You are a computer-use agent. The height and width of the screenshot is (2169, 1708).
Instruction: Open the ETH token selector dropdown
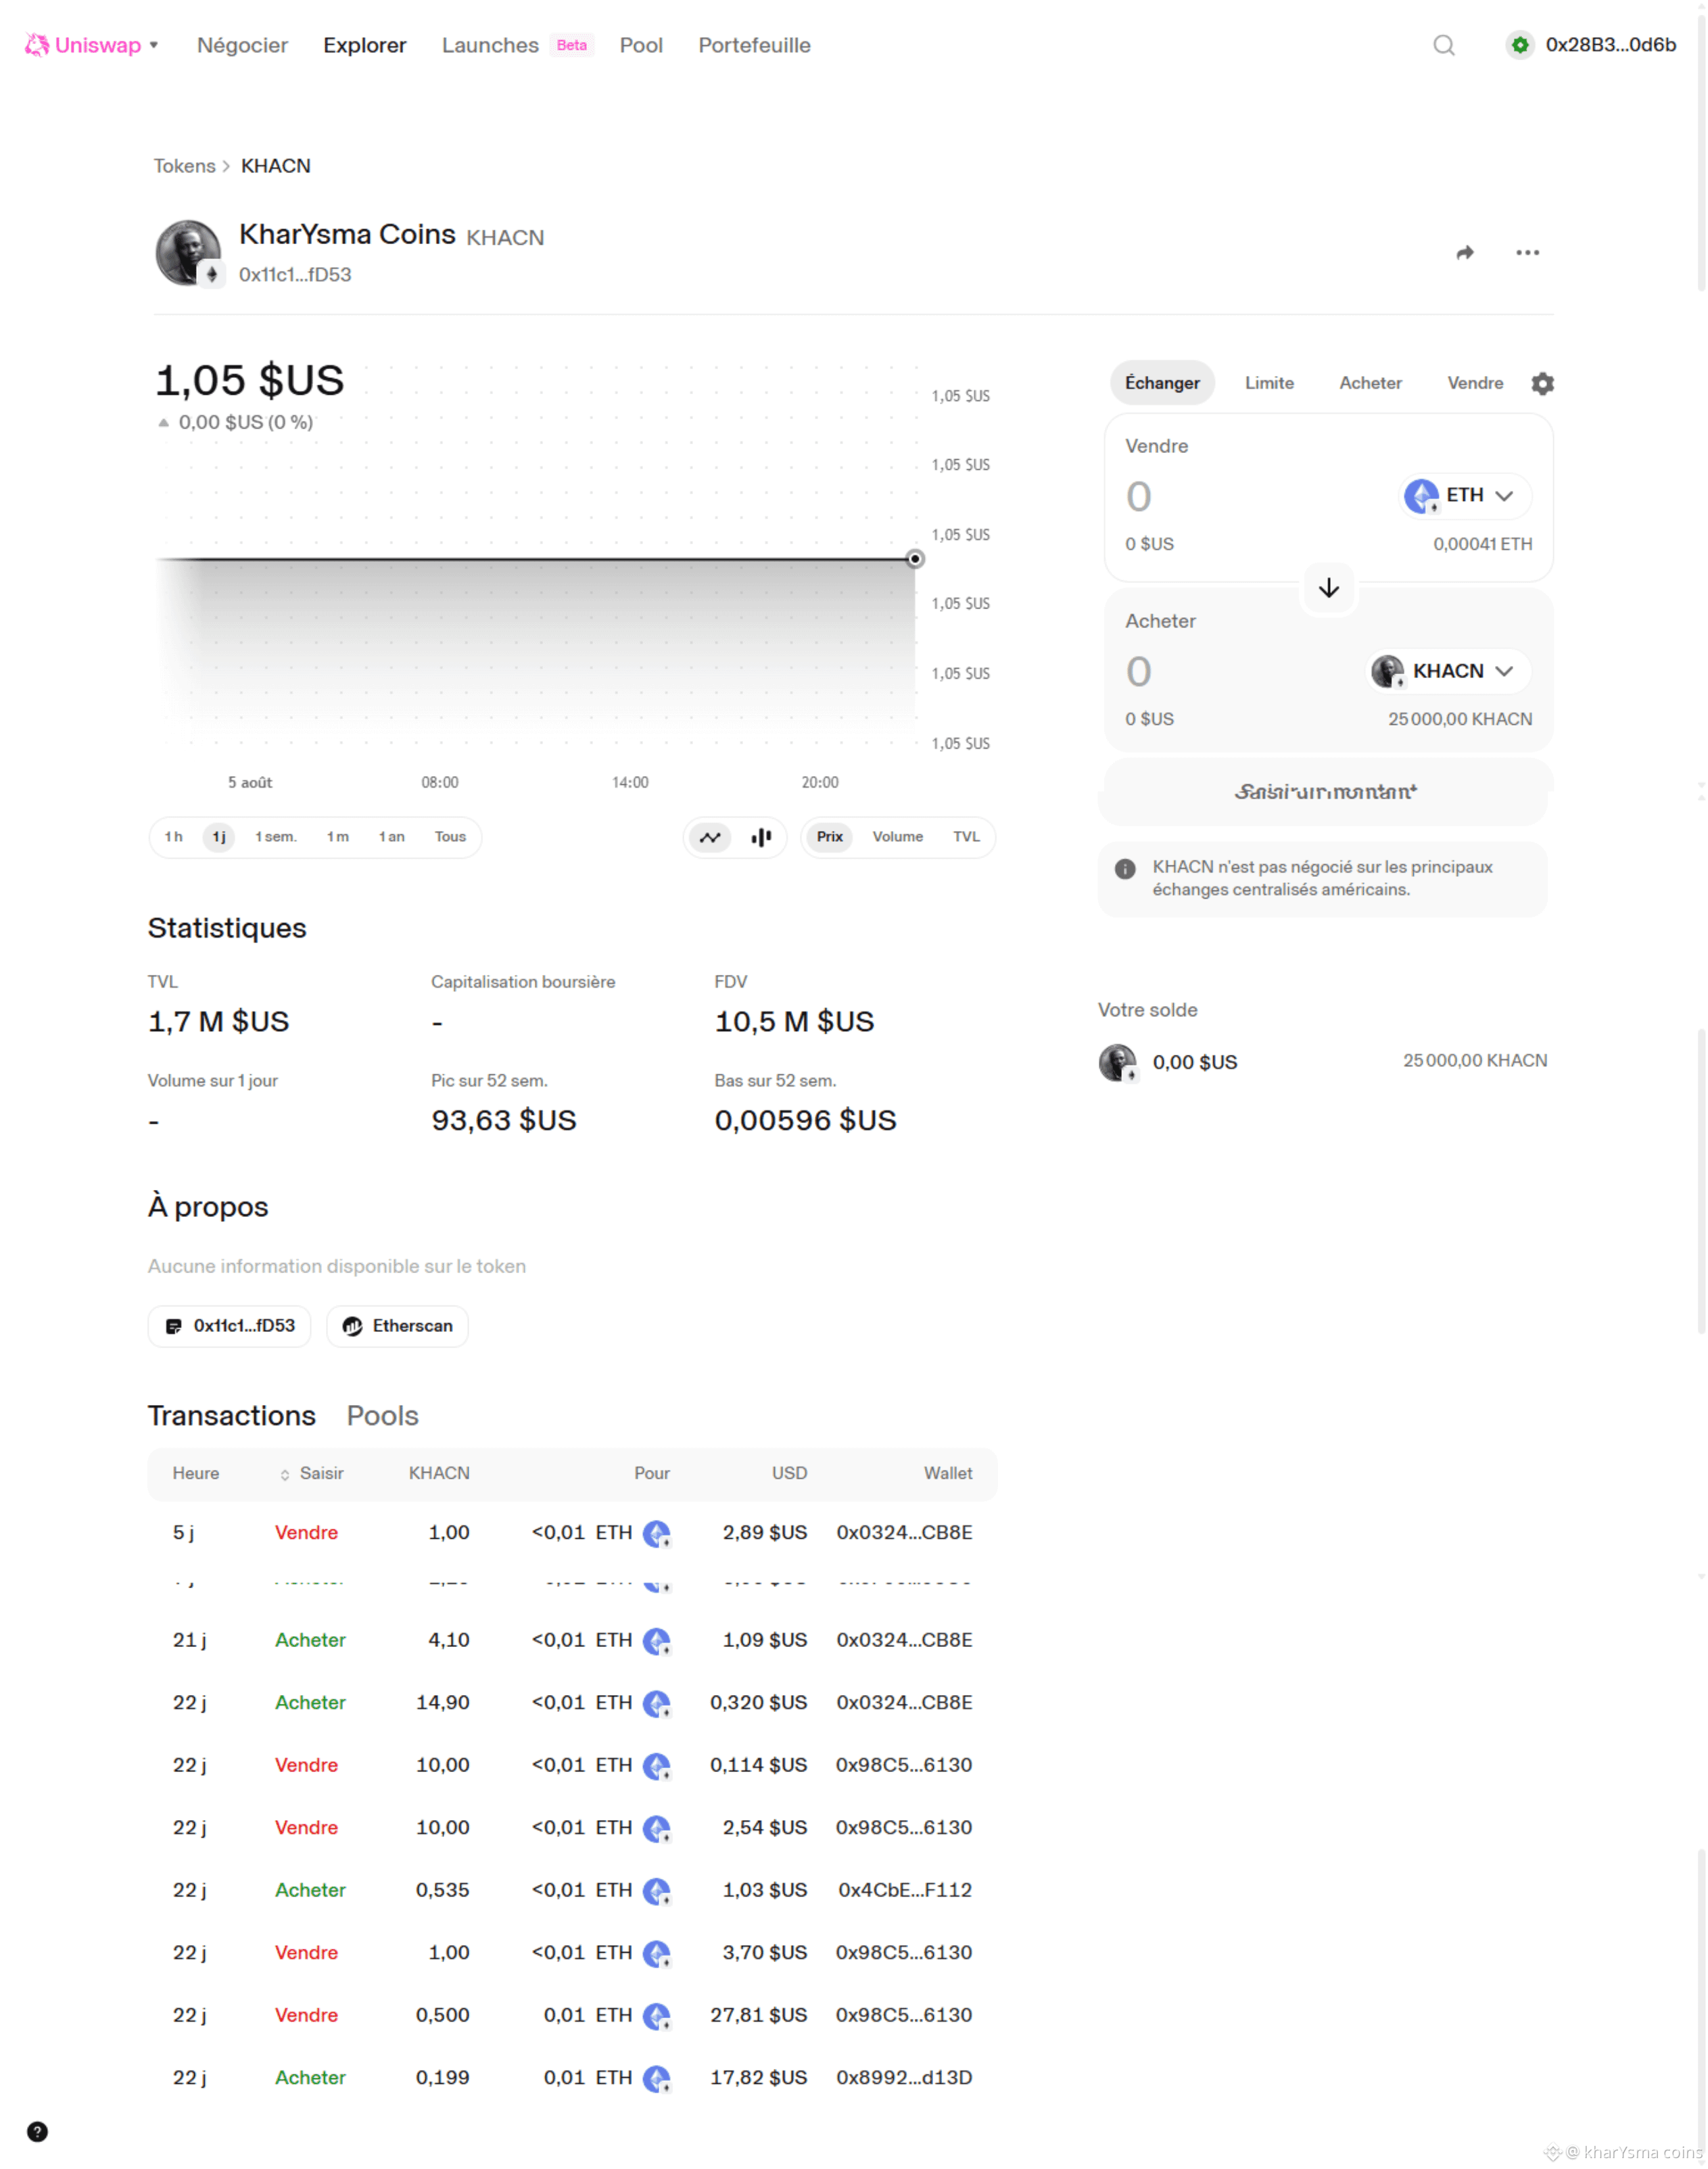1465,496
